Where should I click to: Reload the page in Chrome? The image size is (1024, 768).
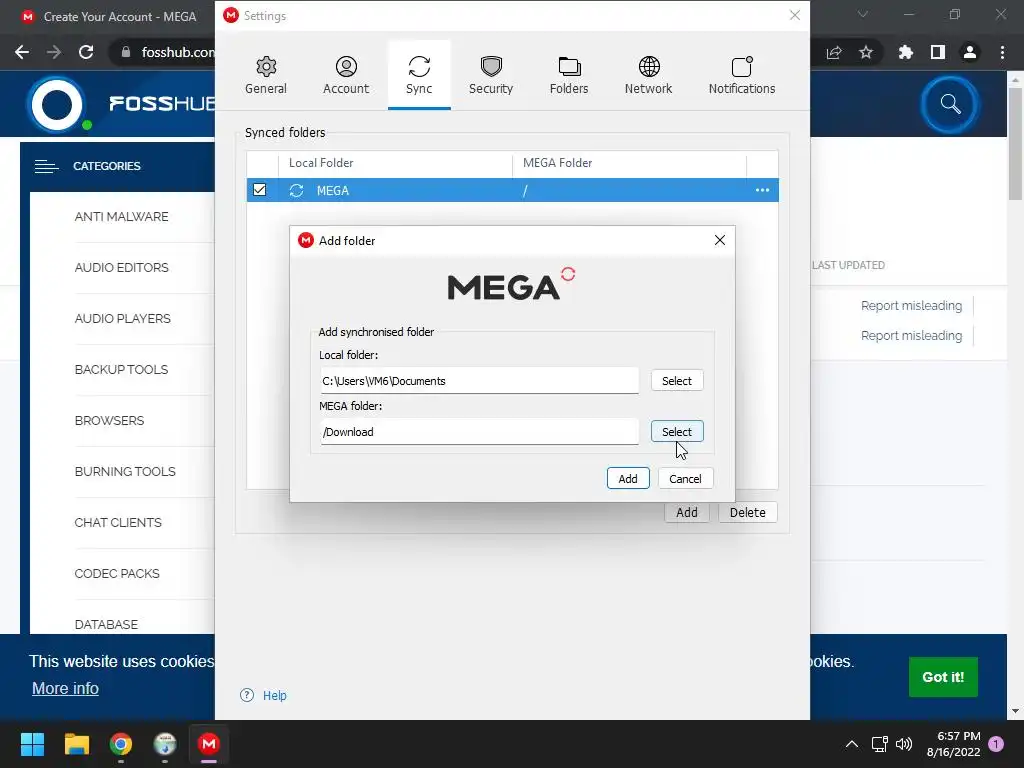86,52
